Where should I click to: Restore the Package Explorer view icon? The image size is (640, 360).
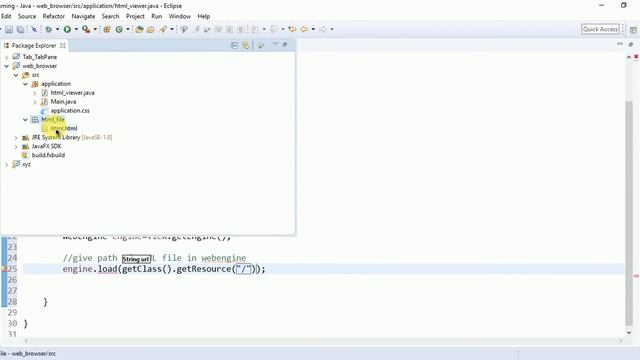coord(285,44)
